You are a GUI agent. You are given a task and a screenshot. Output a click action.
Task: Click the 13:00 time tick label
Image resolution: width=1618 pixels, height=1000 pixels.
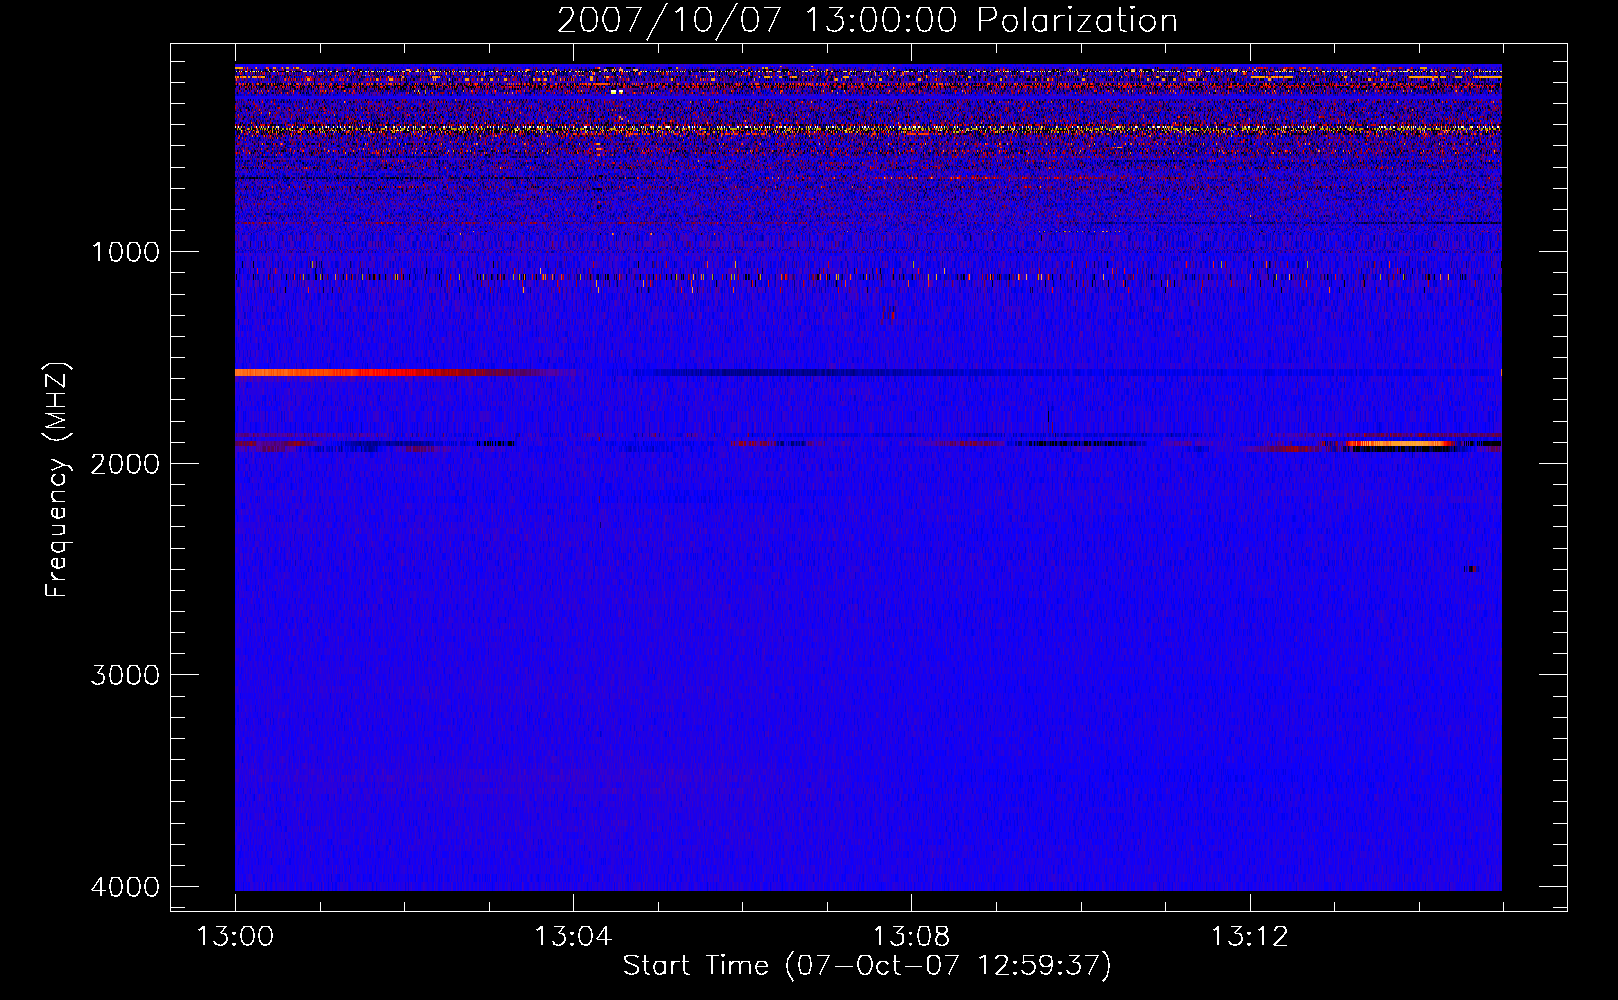(x=235, y=937)
